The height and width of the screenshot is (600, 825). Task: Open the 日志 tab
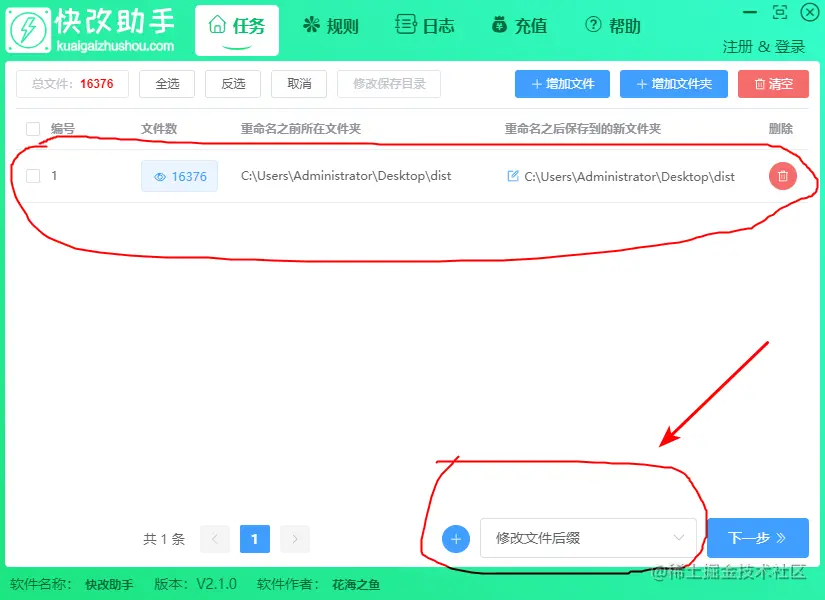point(425,25)
